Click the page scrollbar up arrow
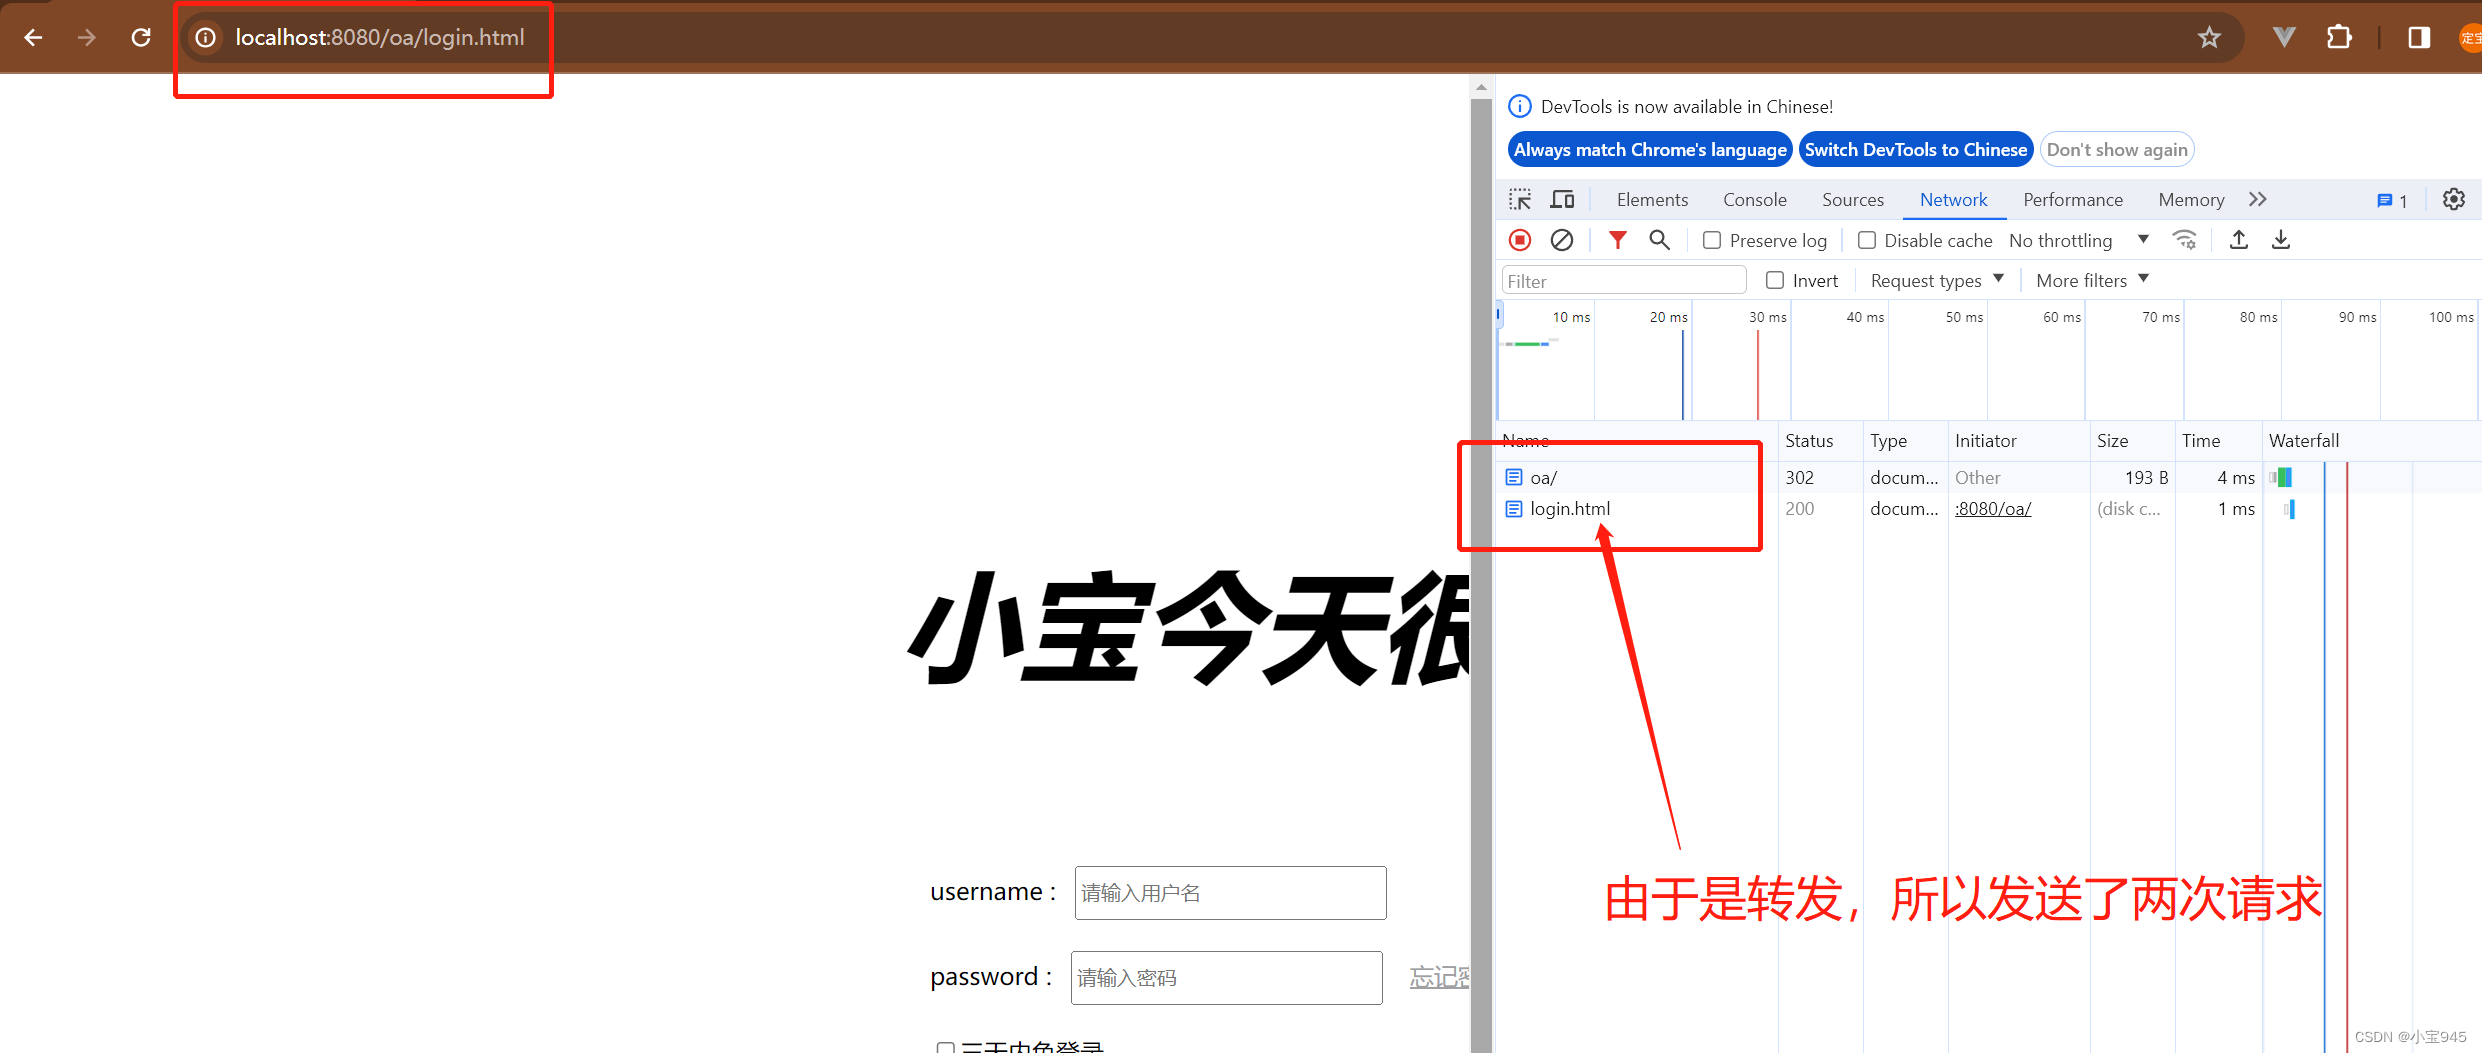Screen dimensions: 2482x1053 click(x=1481, y=87)
